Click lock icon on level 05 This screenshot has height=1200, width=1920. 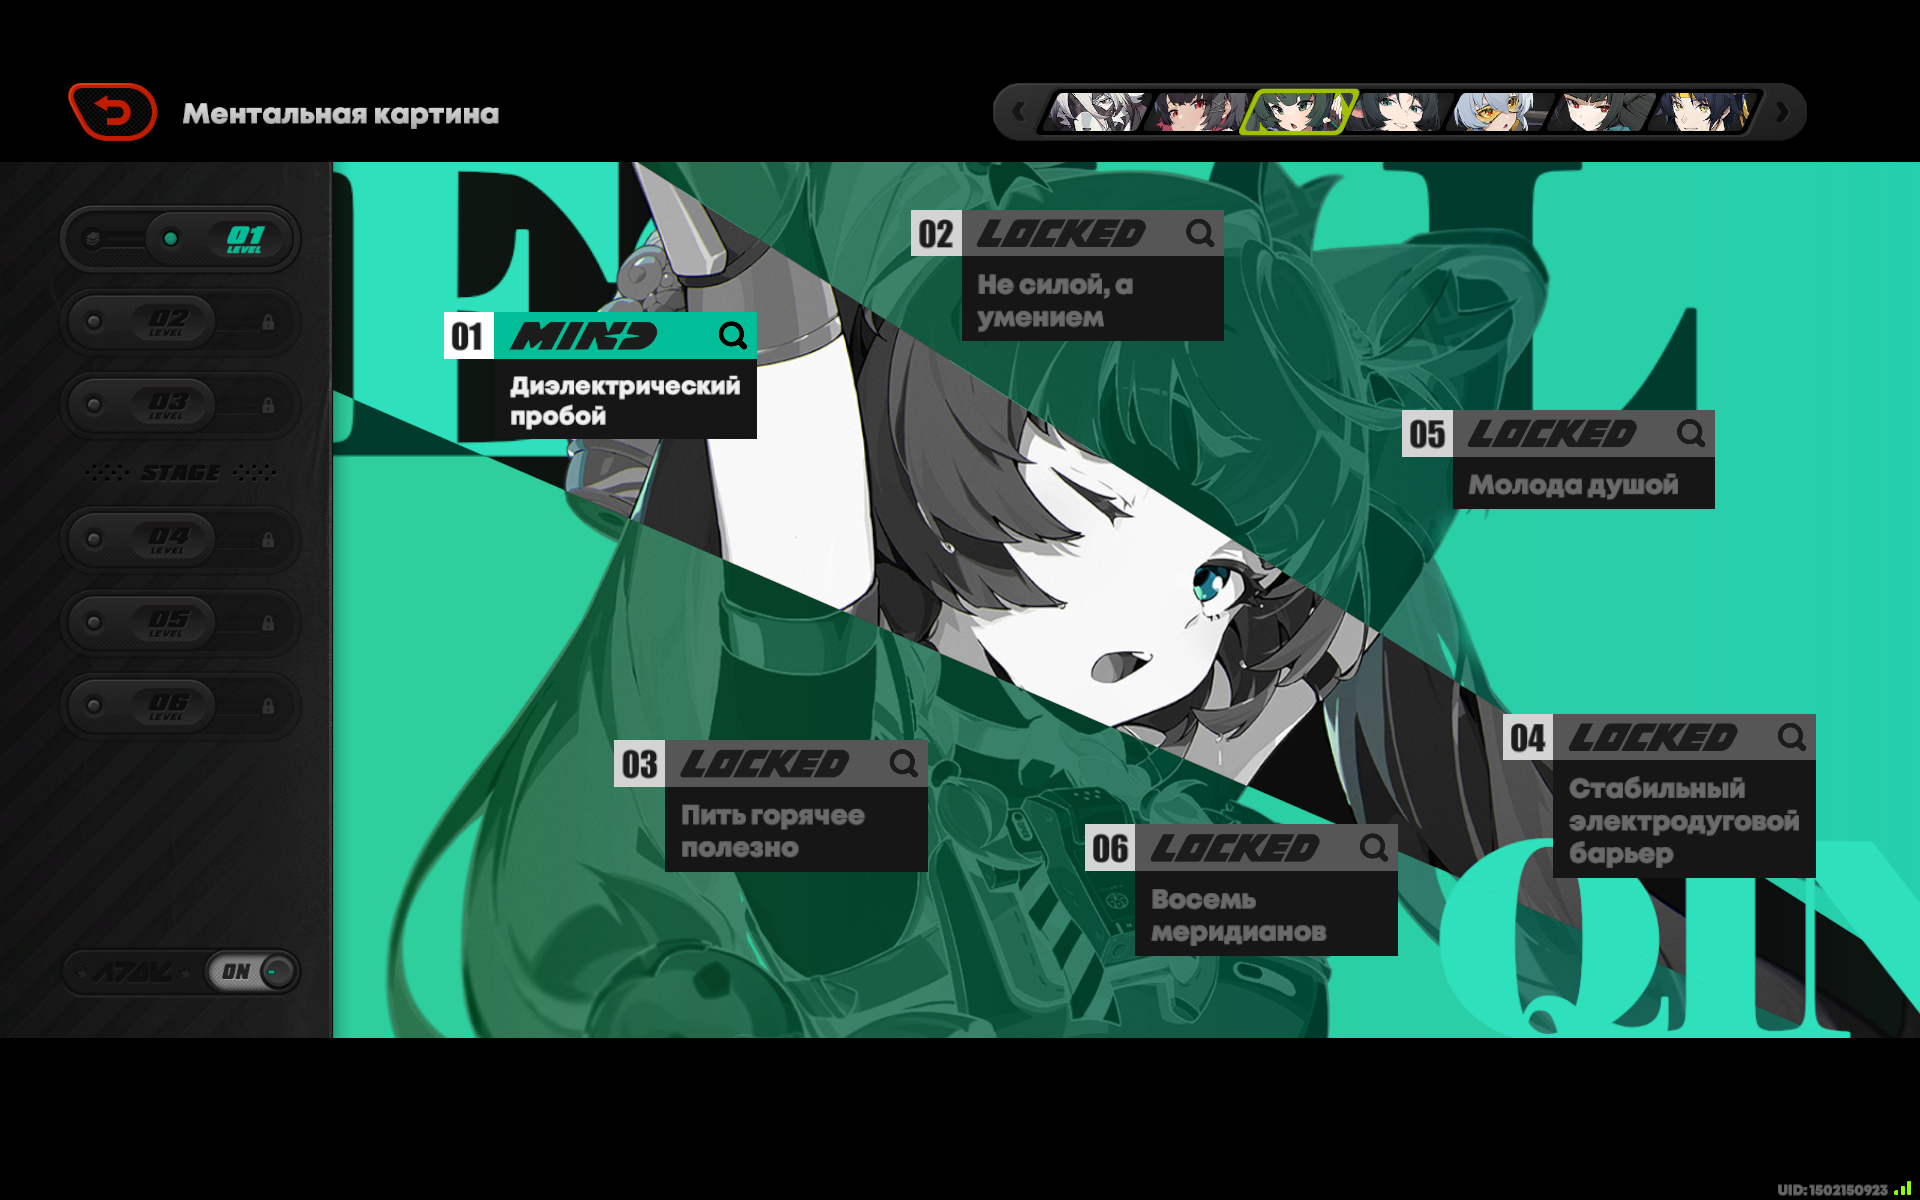tap(268, 622)
